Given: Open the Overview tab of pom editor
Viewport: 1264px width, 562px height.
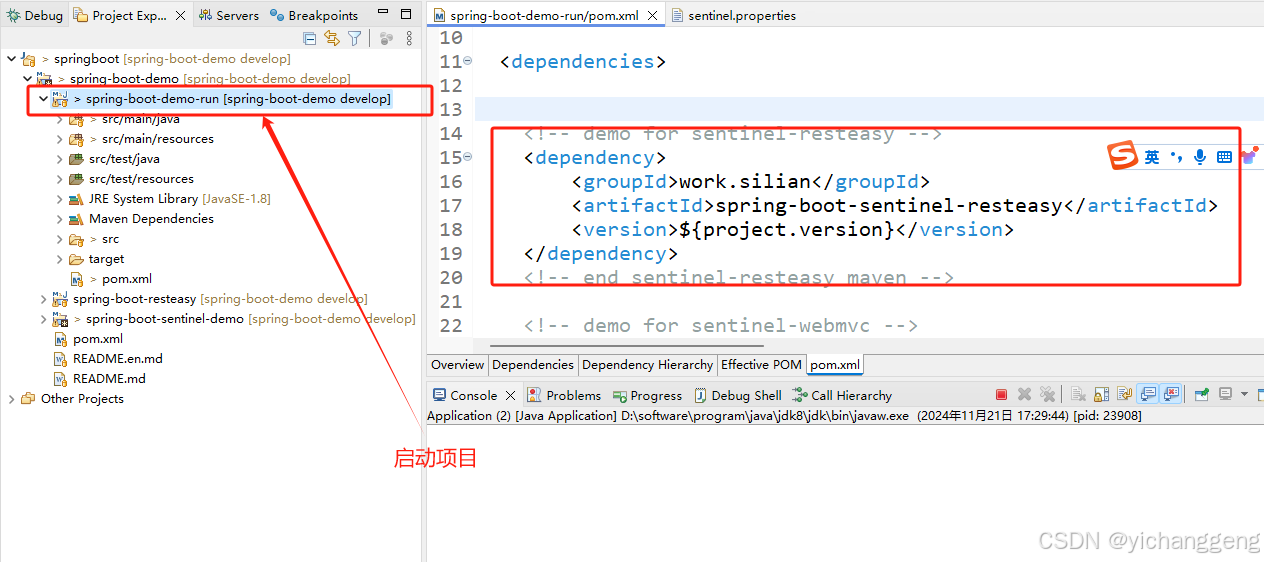Looking at the screenshot, I should coord(458,365).
